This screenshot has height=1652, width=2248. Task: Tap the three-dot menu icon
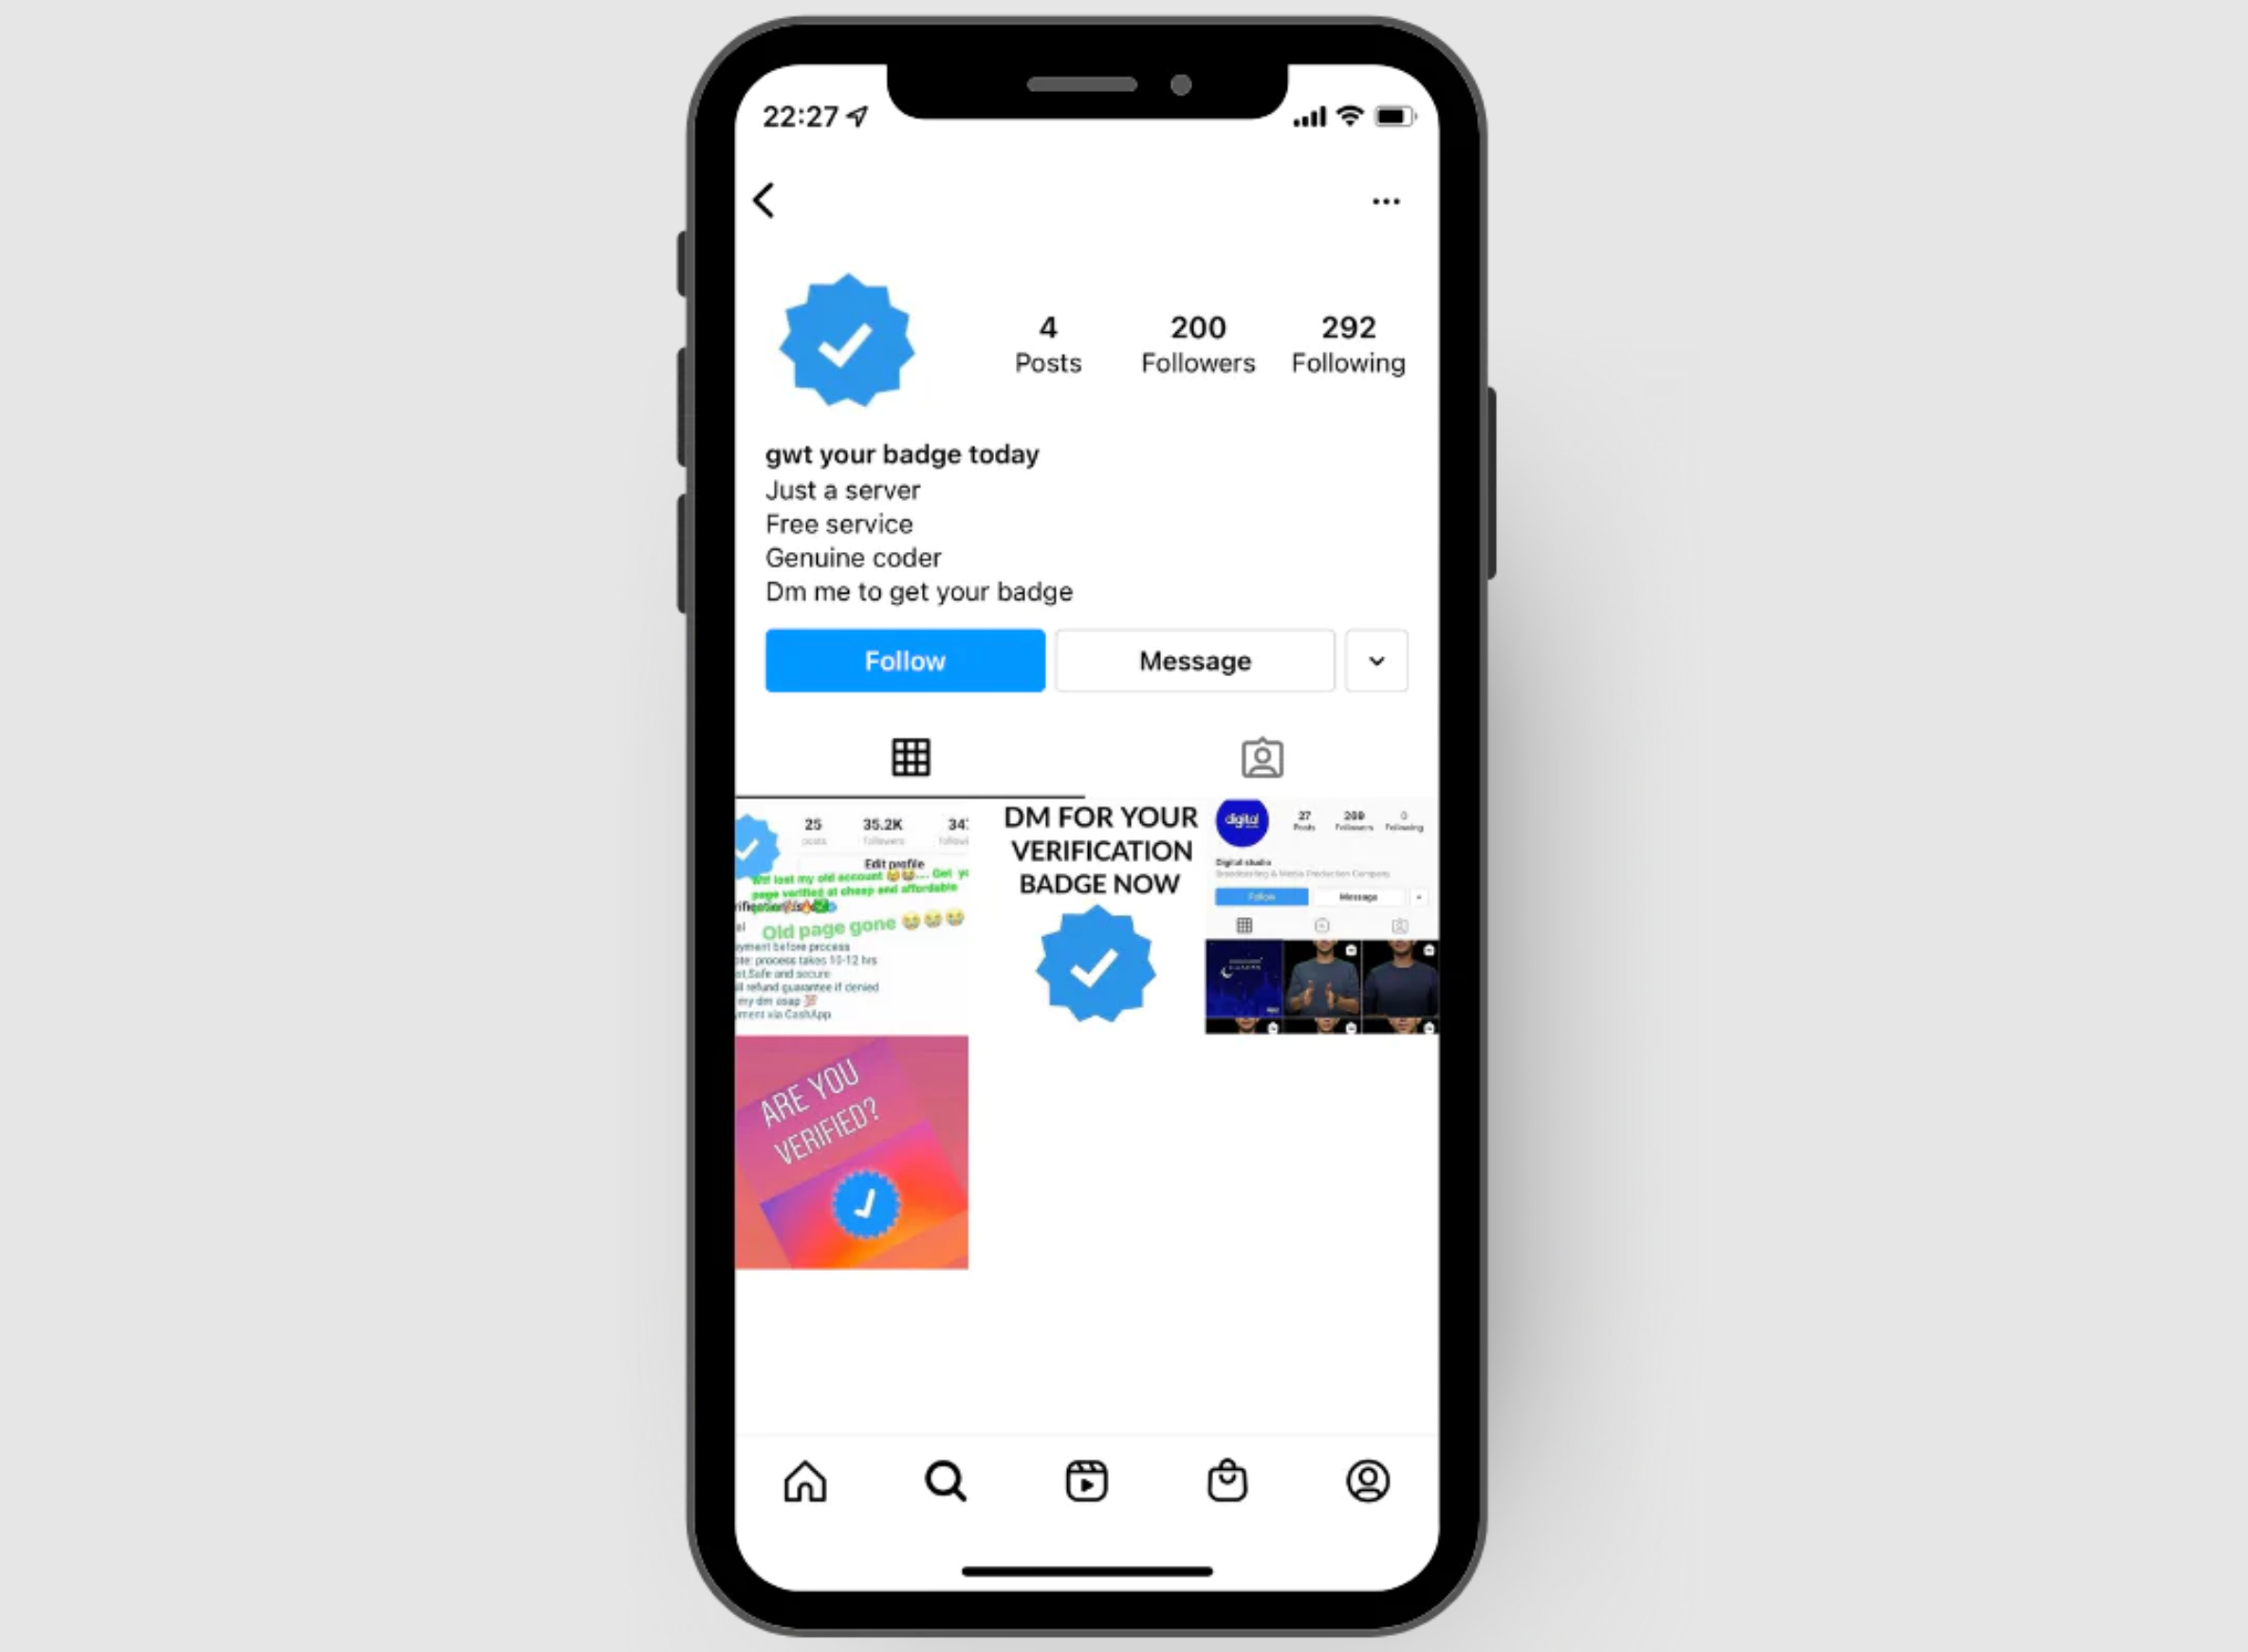coord(1386,201)
